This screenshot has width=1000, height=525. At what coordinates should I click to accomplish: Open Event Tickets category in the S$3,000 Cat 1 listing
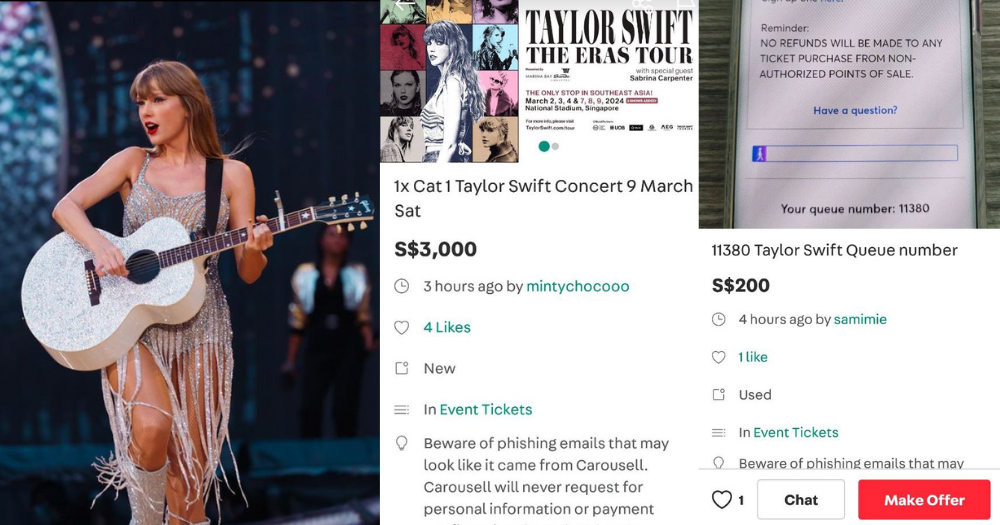click(x=486, y=410)
